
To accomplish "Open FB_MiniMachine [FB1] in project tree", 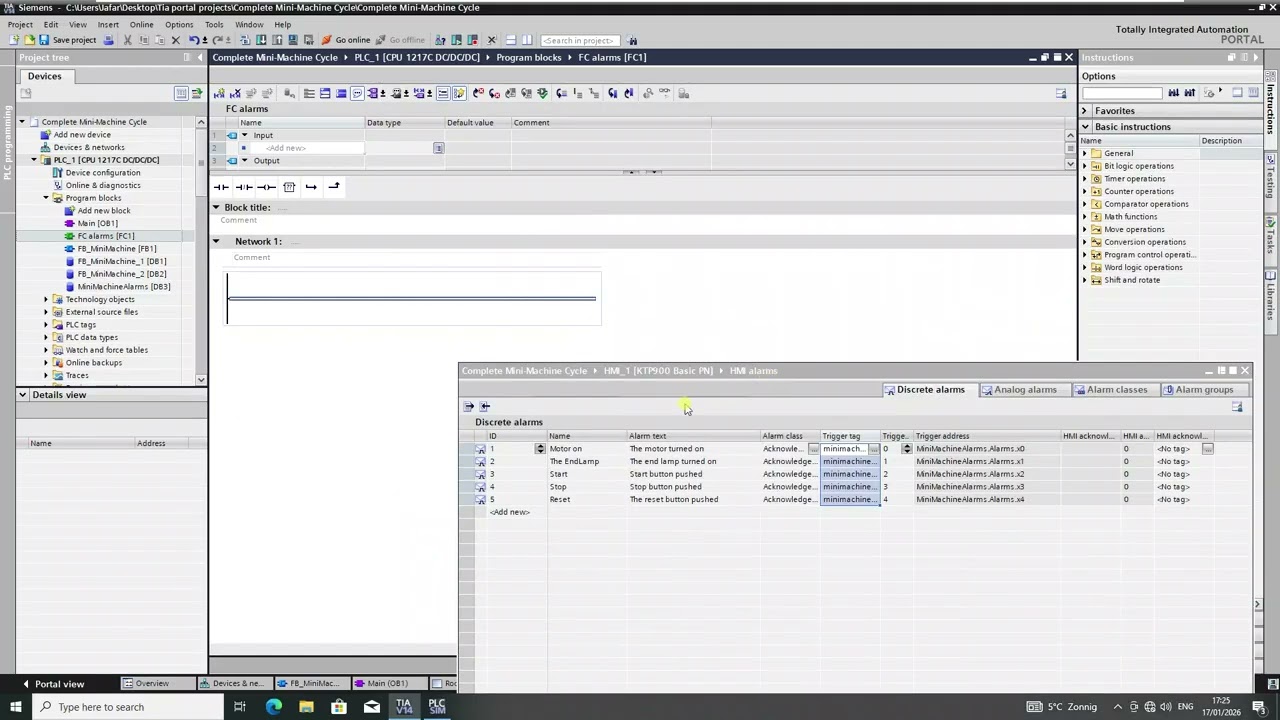I will (117, 249).
